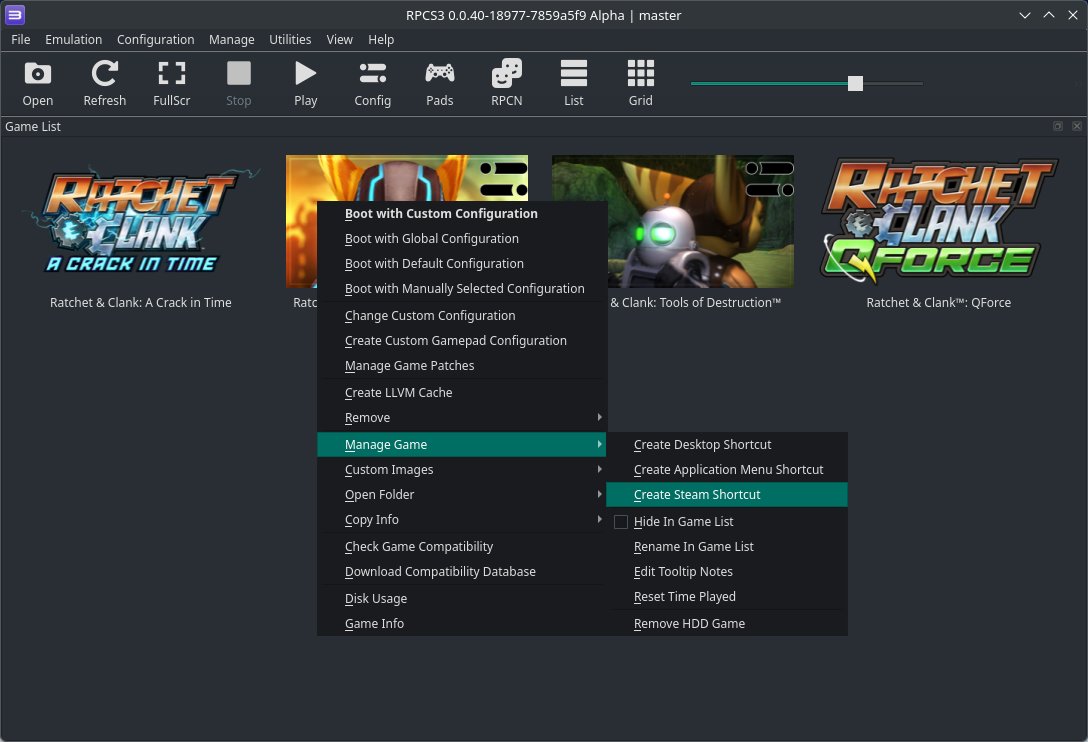Open a game file with the Open icon
Viewport: 1088px width, 742px height.
37,82
